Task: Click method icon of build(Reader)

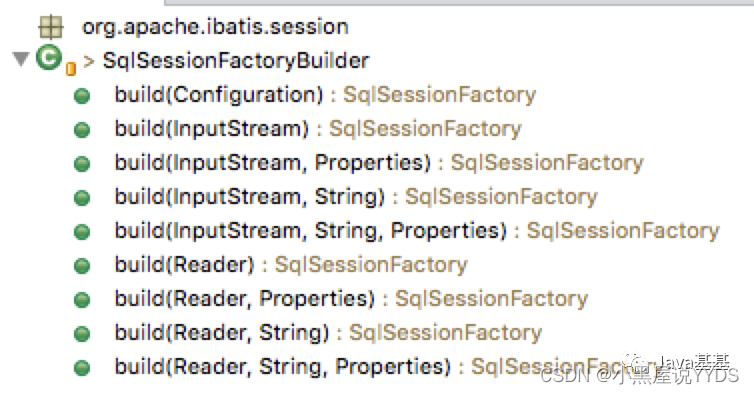Action: tap(82, 266)
